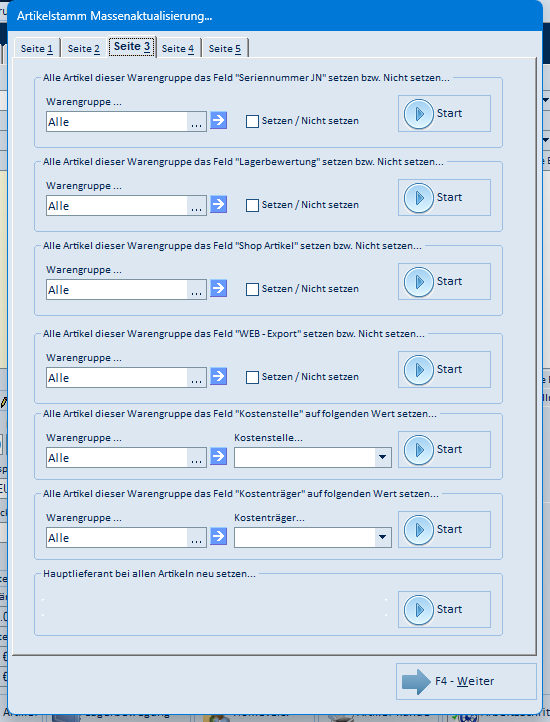This screenshot has width=550, height=722.
Task: Click blue arrow in Kostenträger section
Action: coord(219,537)
